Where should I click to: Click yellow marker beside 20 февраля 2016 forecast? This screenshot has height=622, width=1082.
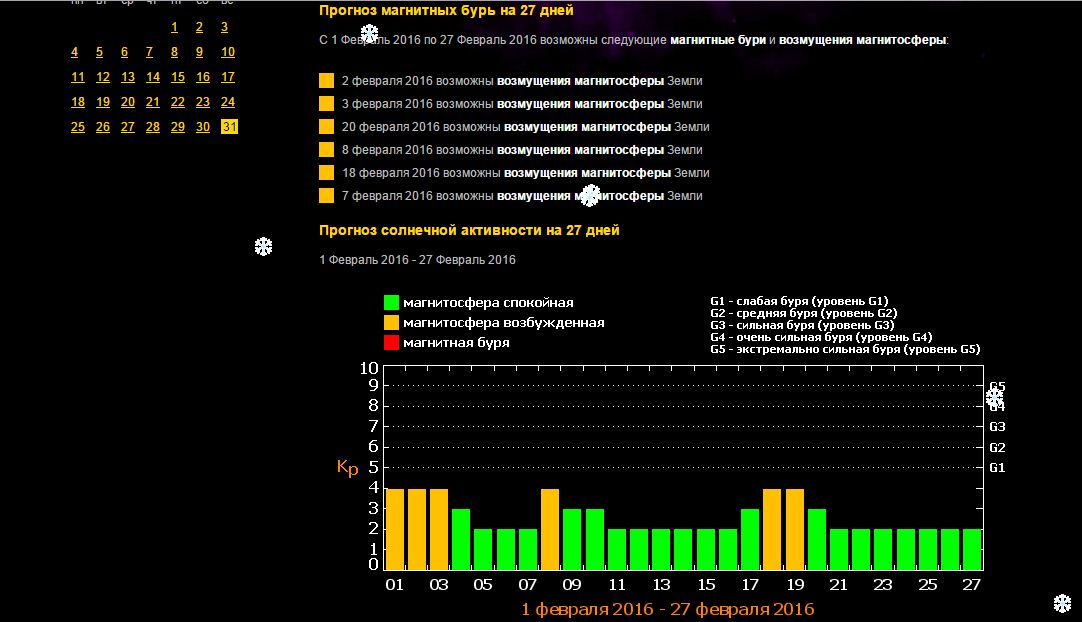[x=326, y=126]
